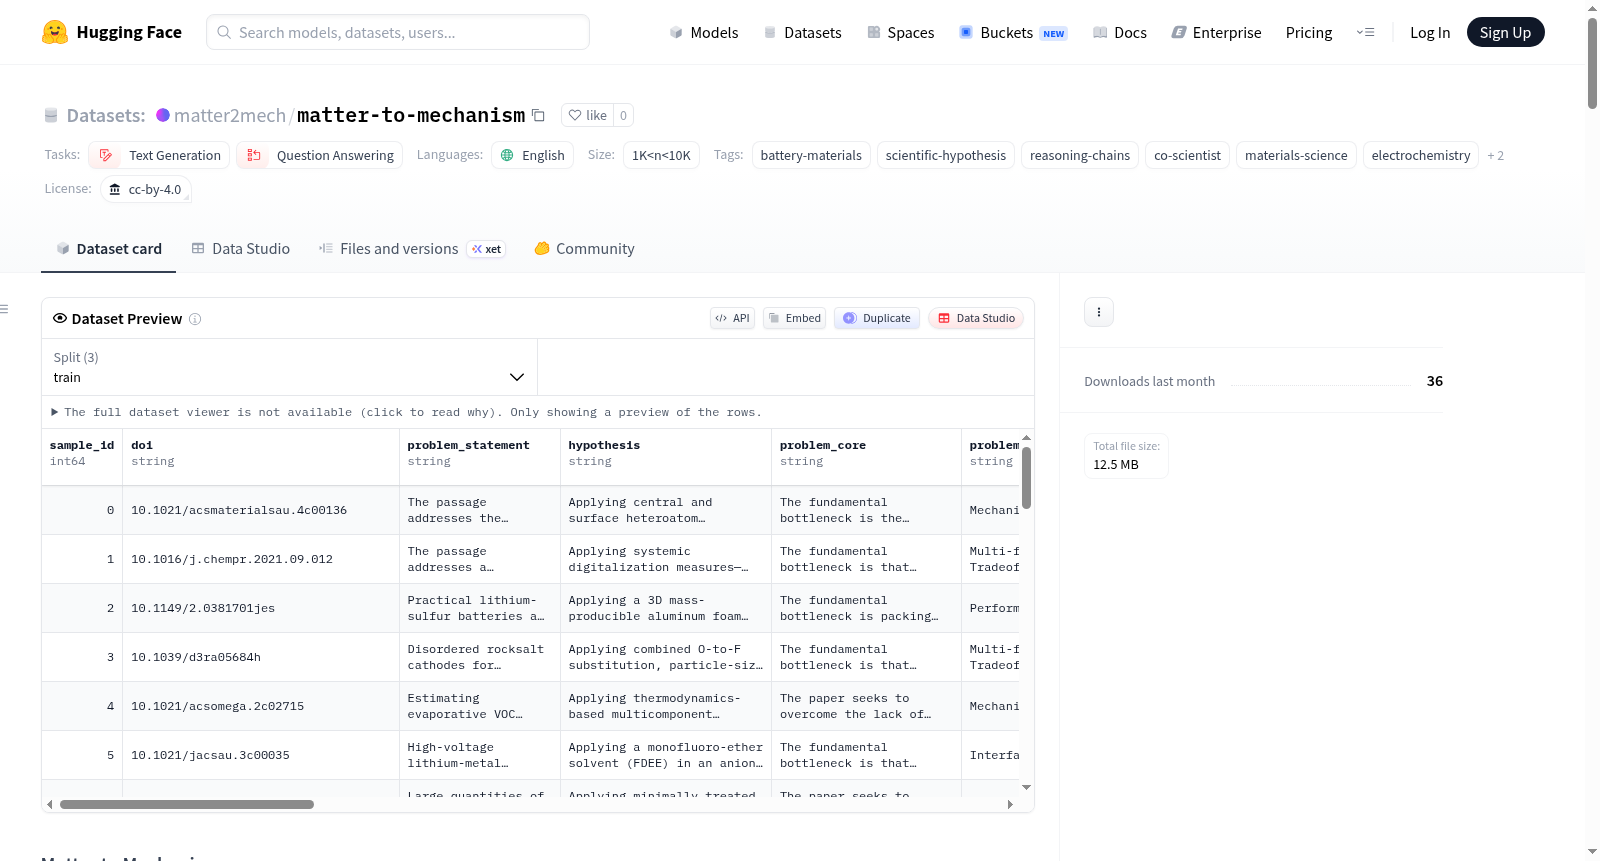
Task: Toggle the left table-of-contents sidebar icon
Action: click(4, 309)
